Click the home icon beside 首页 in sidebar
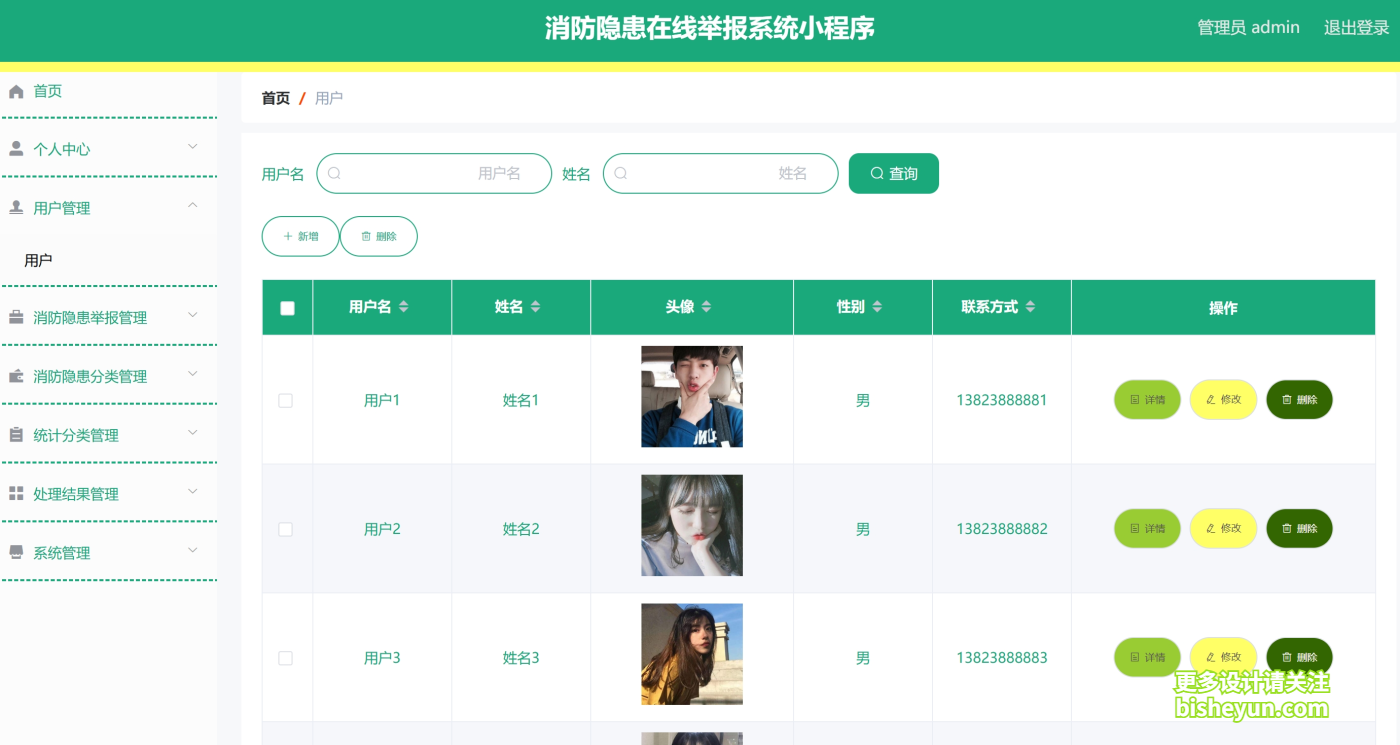Viewport: 1400px width, 745px height. [x=14, y=90]
